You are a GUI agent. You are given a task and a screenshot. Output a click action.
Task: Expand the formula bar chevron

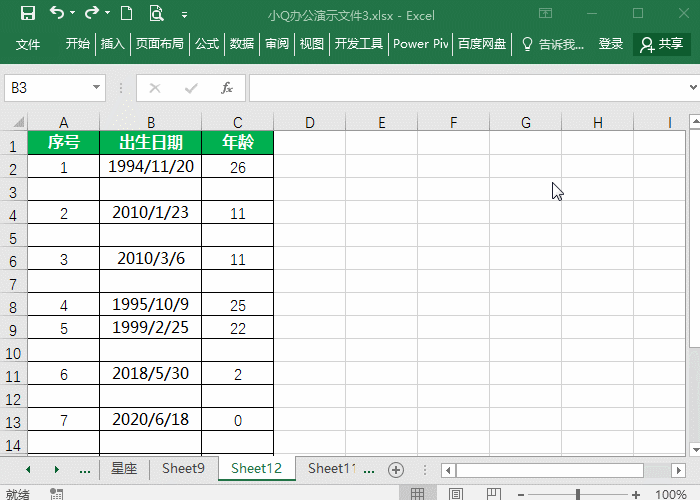[693, 88]
